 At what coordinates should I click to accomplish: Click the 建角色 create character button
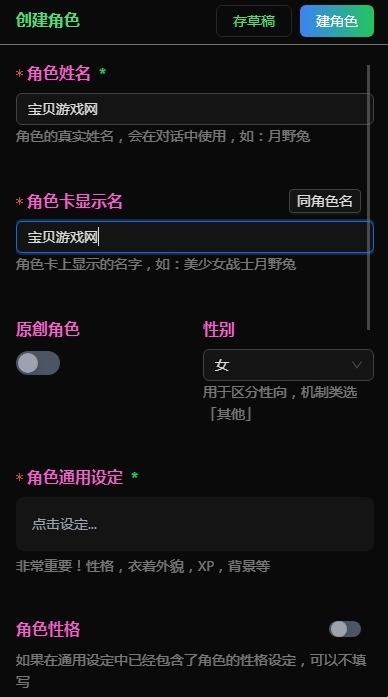(337, 21)
